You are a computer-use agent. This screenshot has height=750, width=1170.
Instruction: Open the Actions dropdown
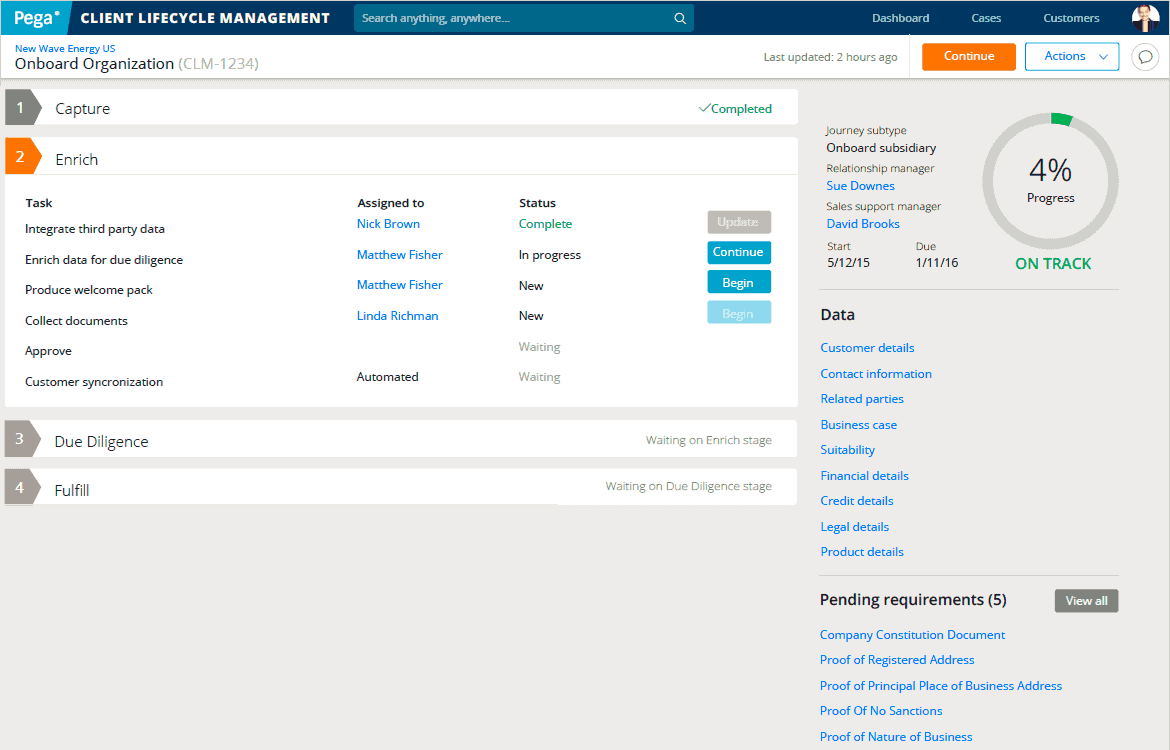[1071, 57]
